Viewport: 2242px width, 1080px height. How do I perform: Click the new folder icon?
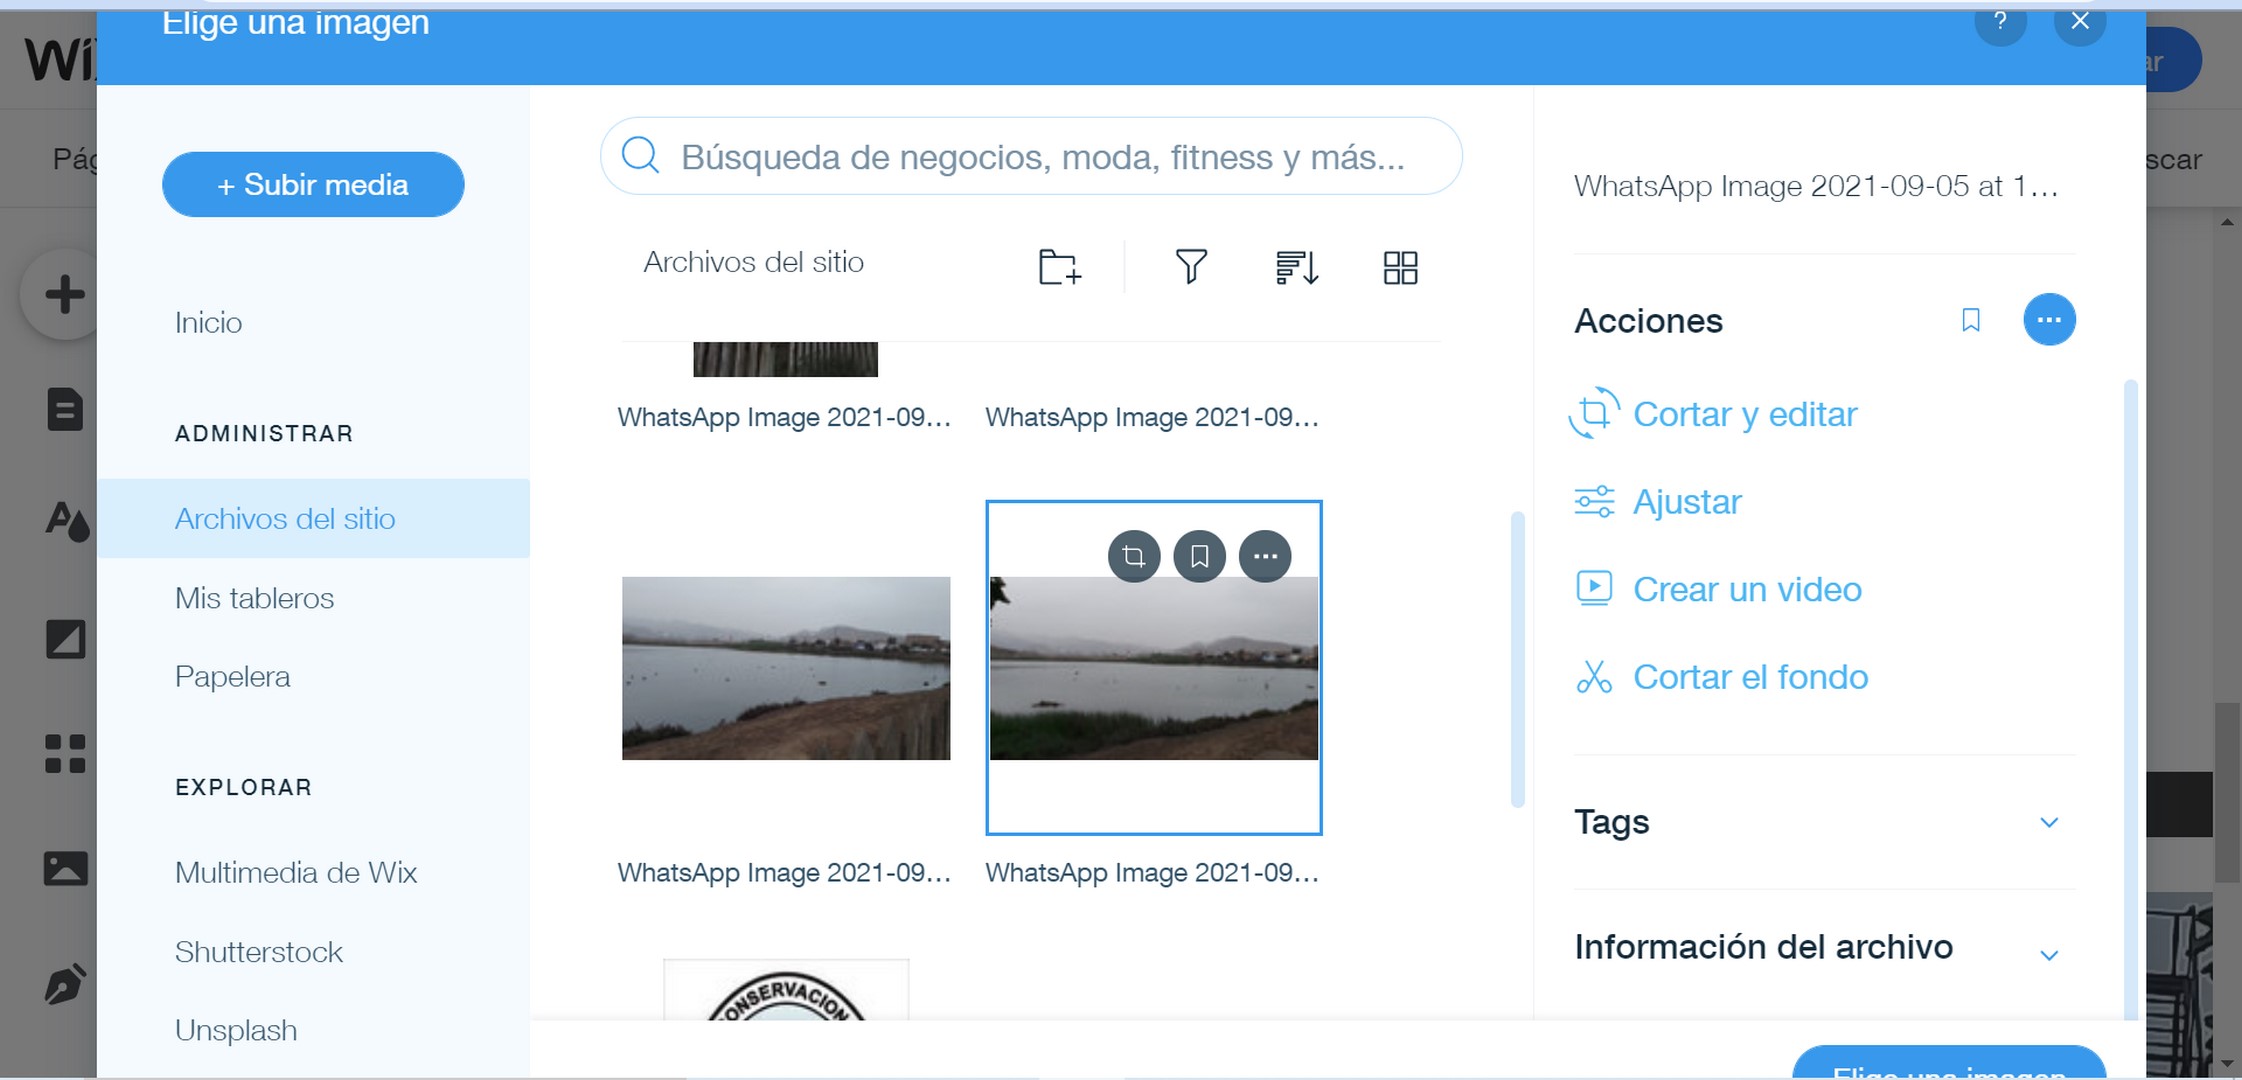(x=1059, y=267)
